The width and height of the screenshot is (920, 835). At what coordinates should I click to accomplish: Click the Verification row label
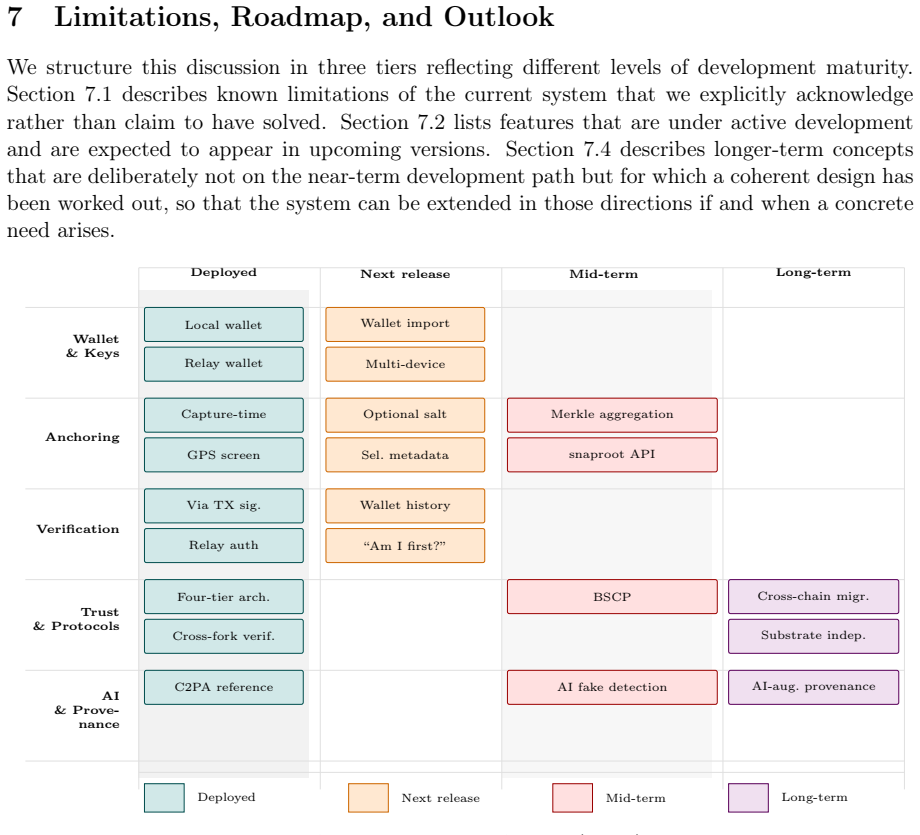[78, 529]
